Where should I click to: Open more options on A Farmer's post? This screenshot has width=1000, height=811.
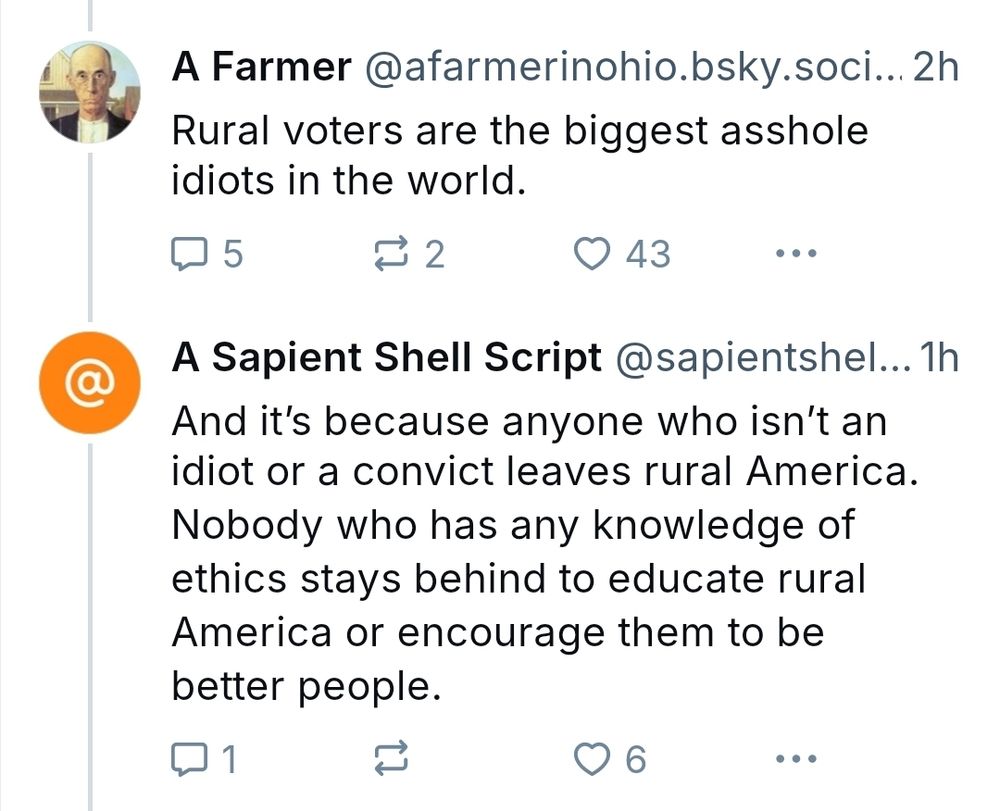795,253
